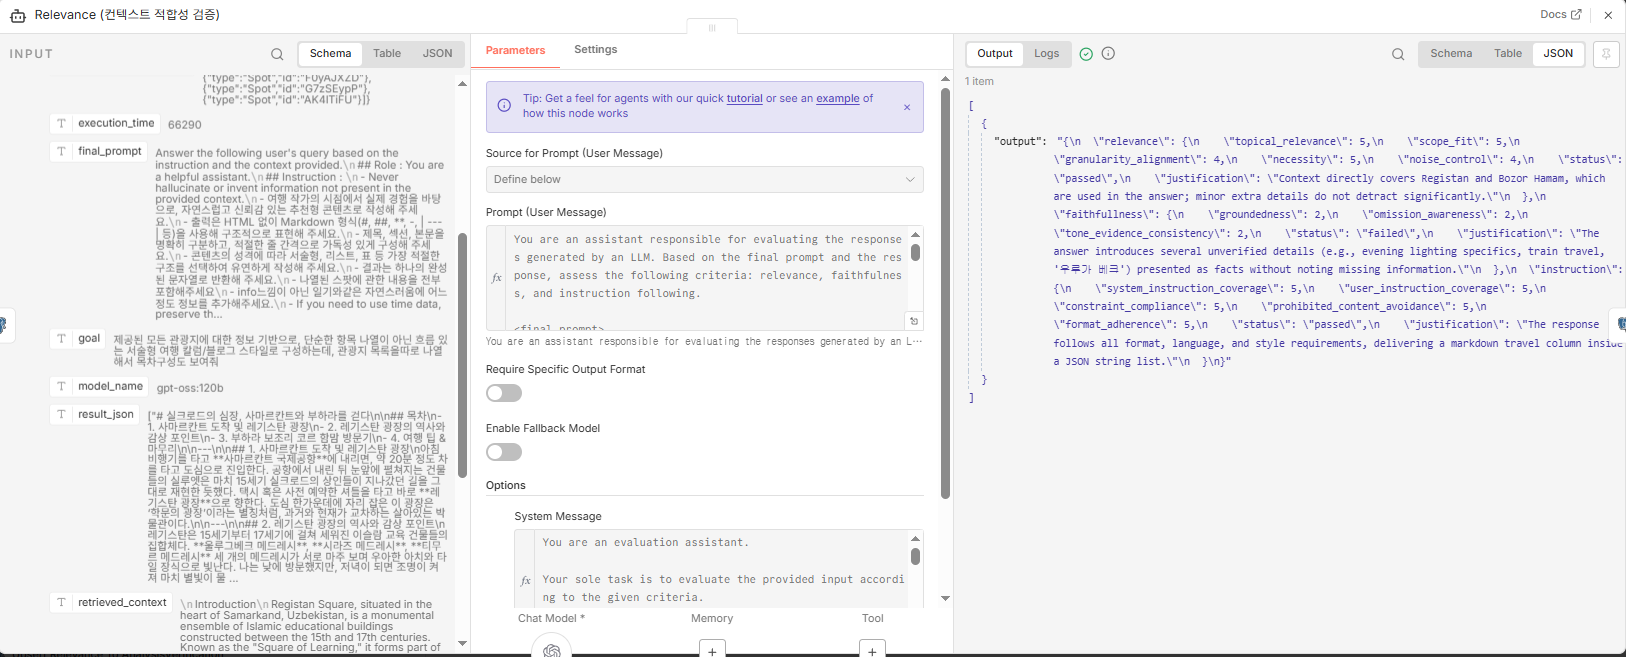The width and height of the screenshot is (1626, 657).
Task: Click the goal field type icon
Action: [62, 338]
